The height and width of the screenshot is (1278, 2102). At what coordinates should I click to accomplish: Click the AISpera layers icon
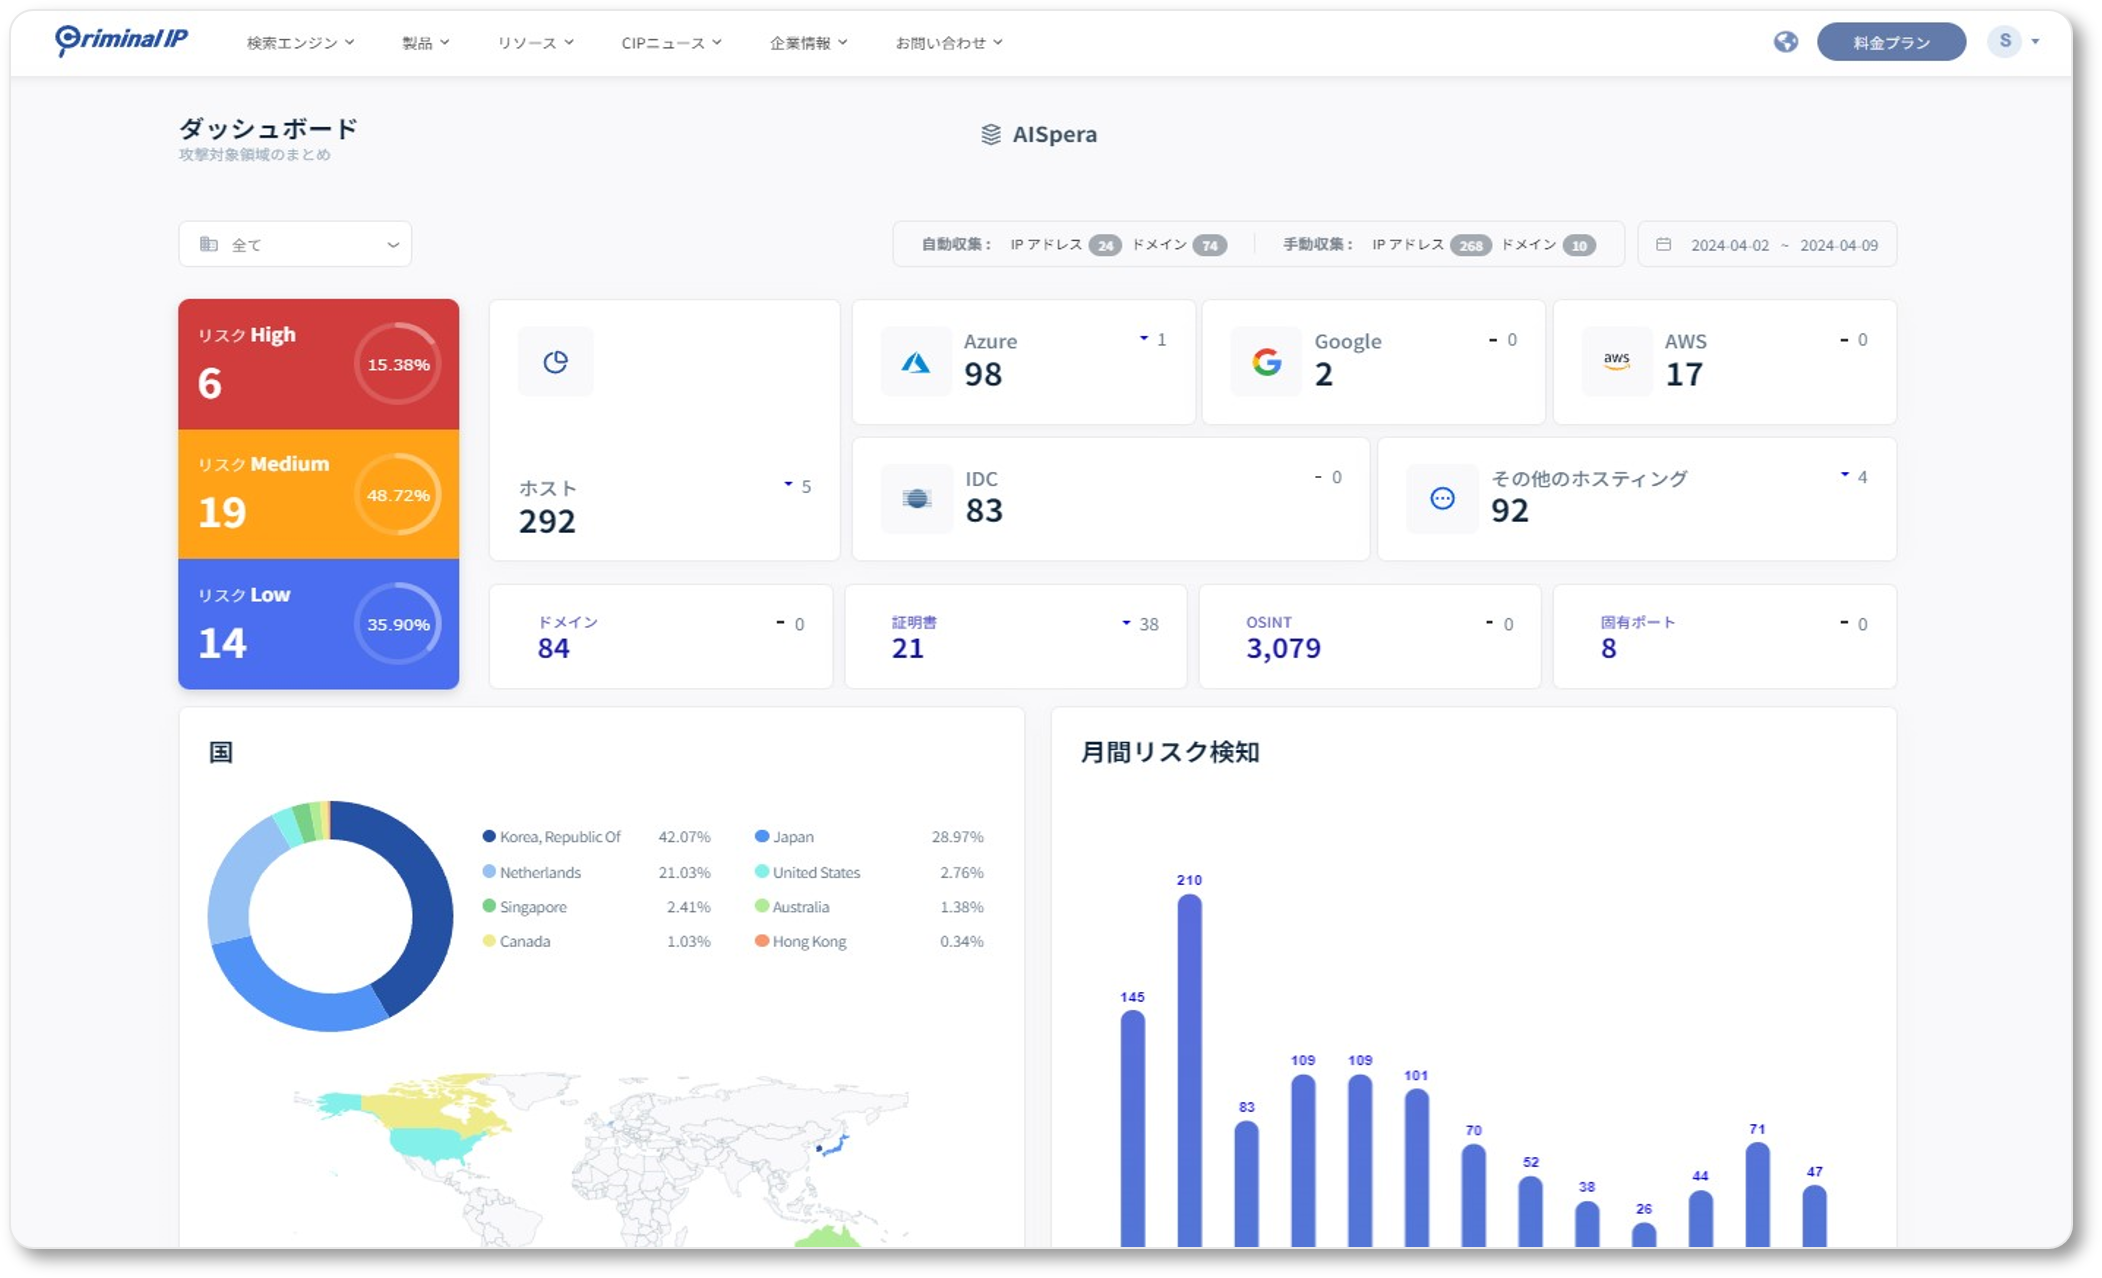tap(991, 134)
